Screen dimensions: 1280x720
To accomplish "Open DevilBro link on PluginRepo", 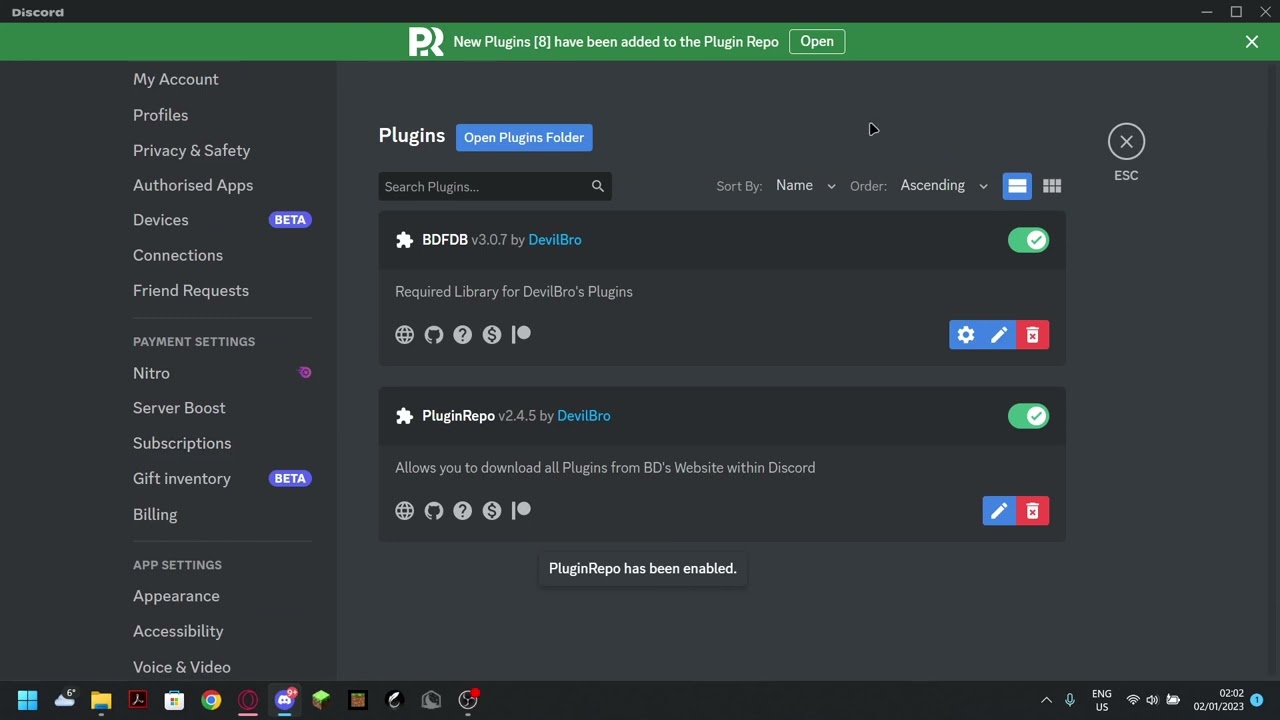I will (x=584, y=416).
